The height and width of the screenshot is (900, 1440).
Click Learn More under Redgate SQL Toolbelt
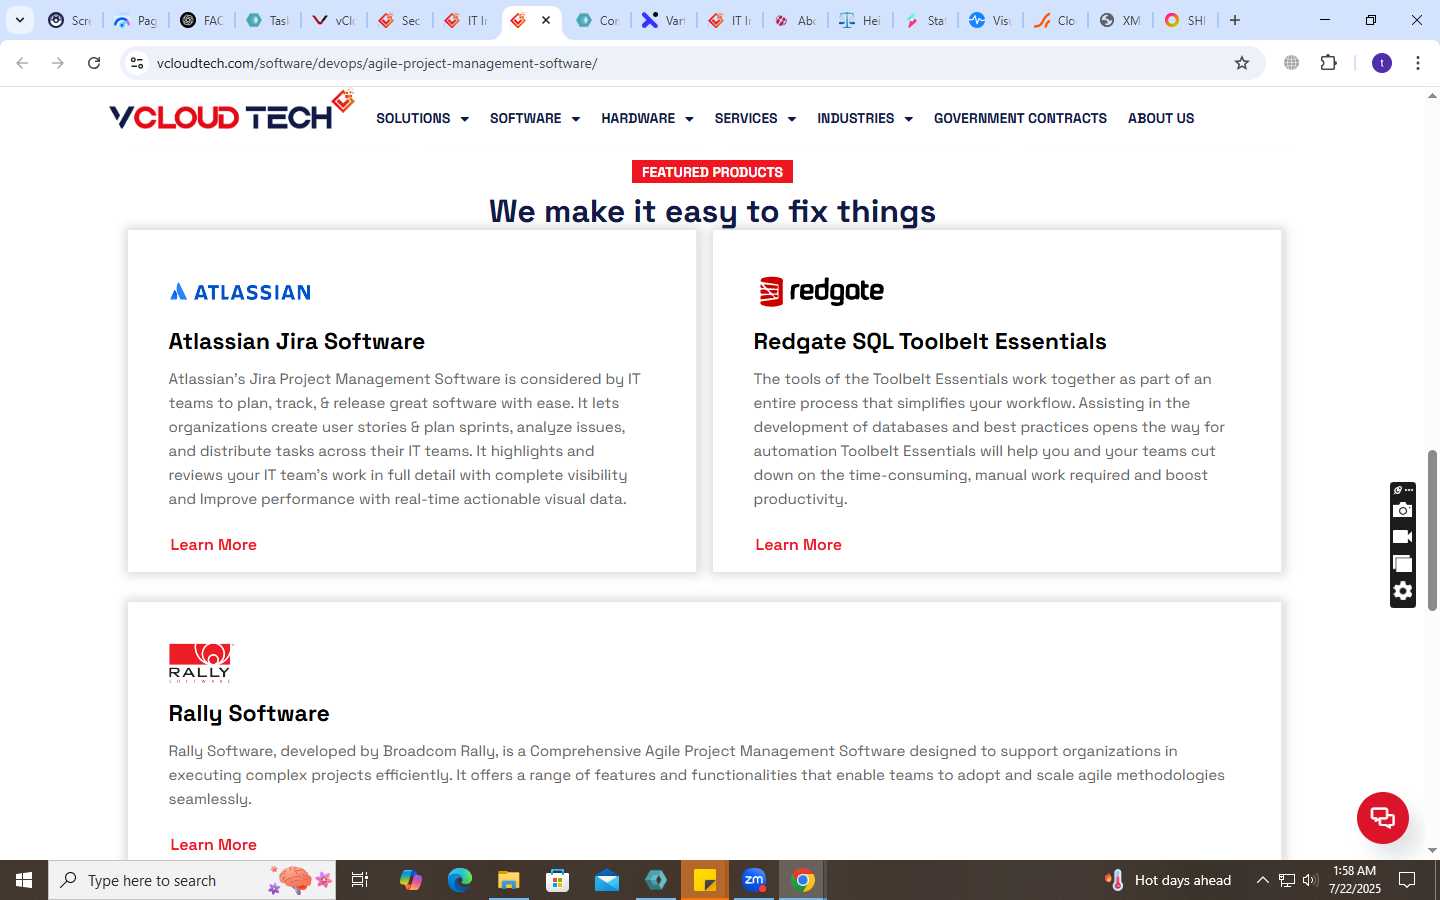click(x=798, y=545)
